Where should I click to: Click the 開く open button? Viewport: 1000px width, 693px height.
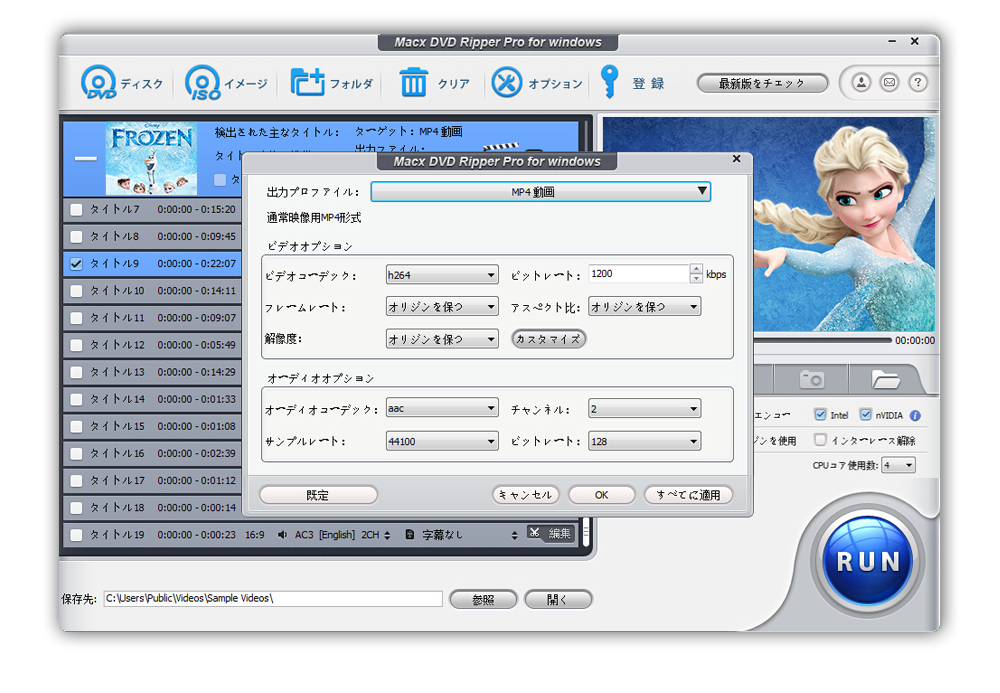(558, 599)
